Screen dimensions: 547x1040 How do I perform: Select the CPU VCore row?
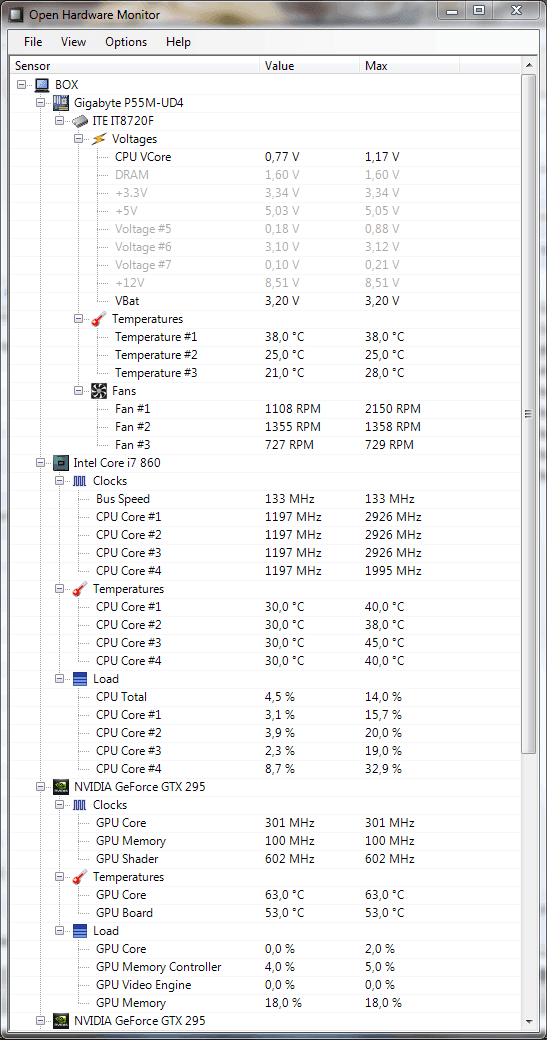[x=266, y=157]
